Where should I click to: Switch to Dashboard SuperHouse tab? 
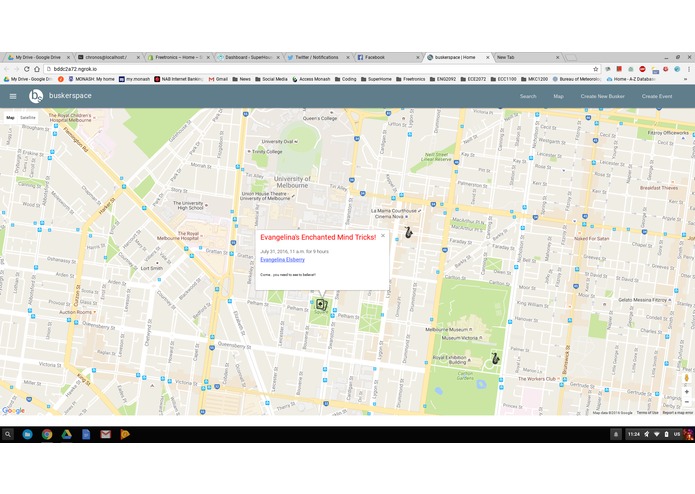[247, 57]
